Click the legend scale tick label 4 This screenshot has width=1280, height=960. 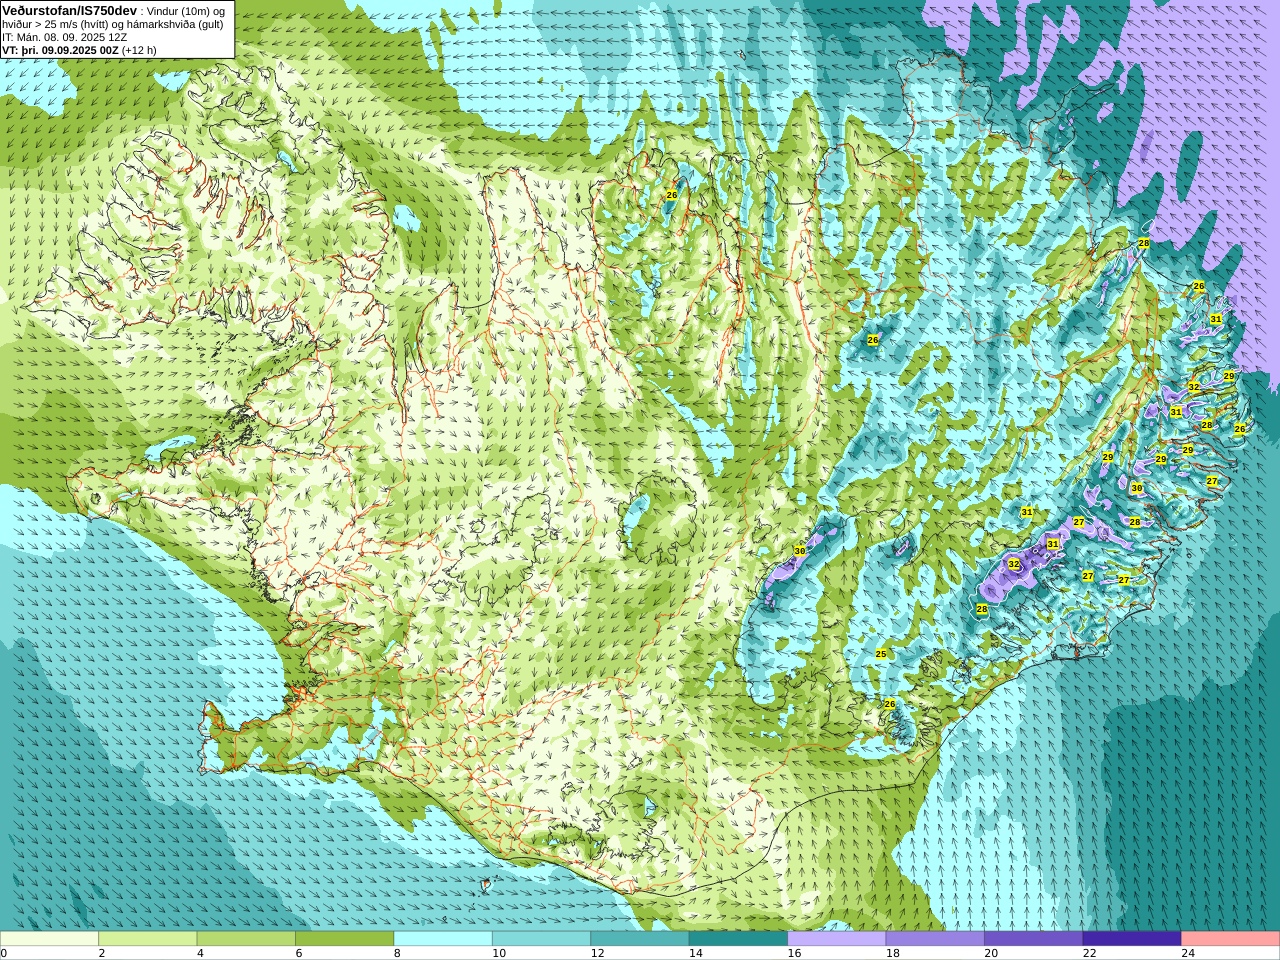point(200,953)
